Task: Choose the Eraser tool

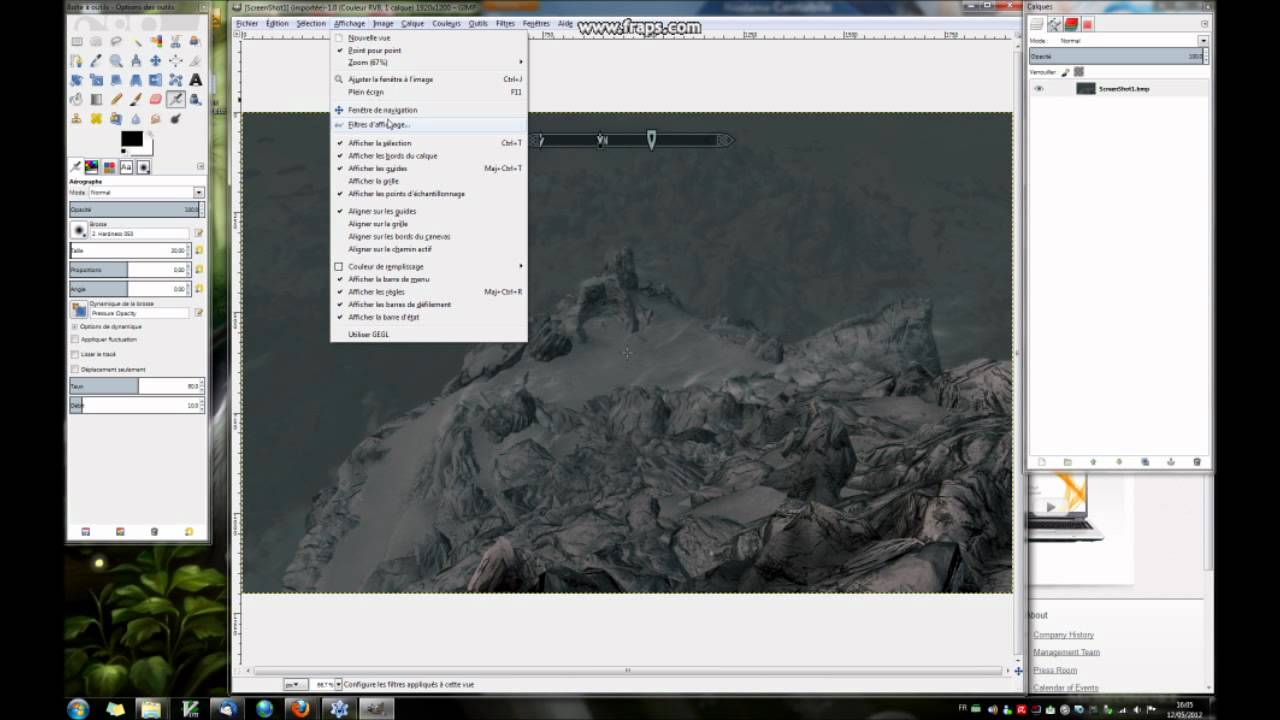Action: [156, 99]
